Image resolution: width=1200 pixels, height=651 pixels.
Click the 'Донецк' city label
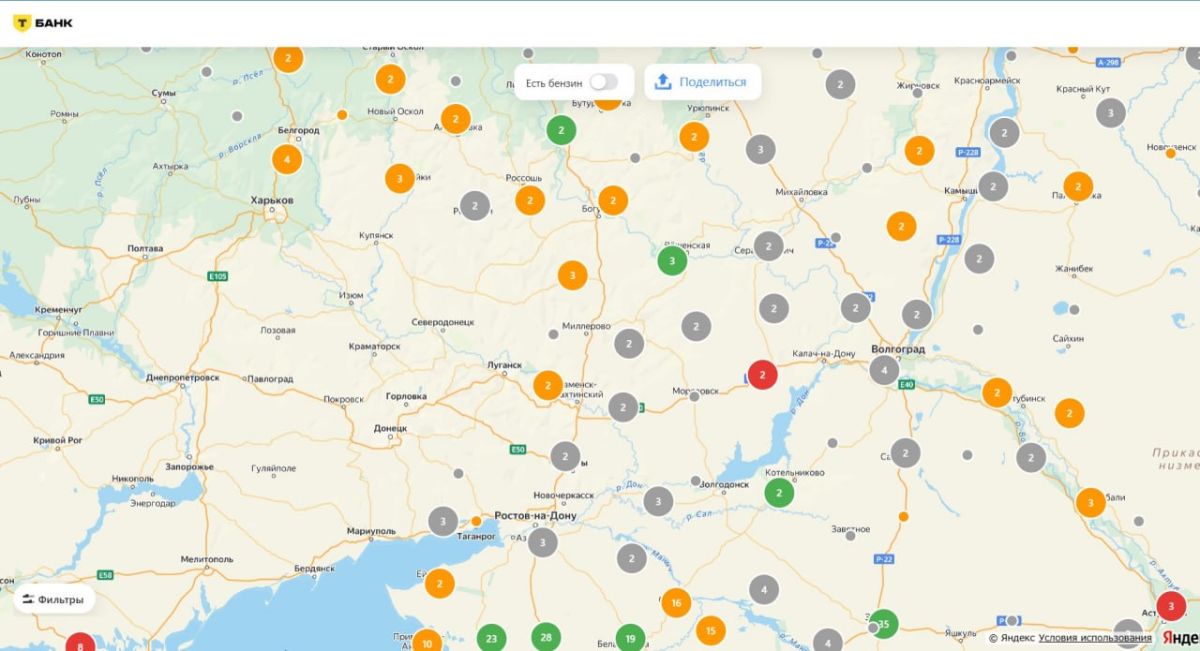click(x=390, y=428)
